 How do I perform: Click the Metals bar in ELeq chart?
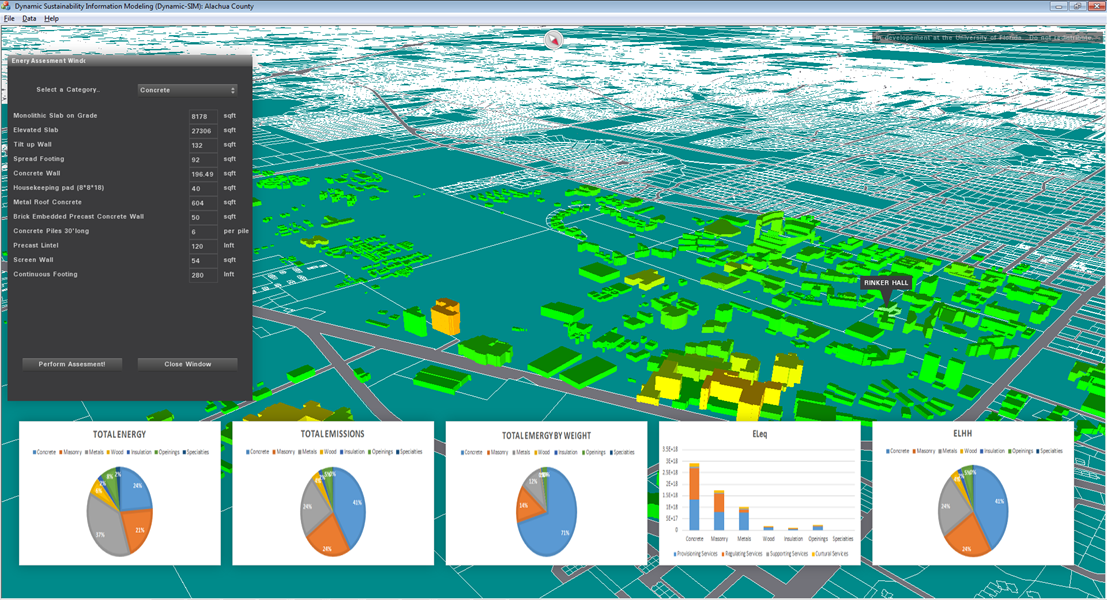coord(744,519)
